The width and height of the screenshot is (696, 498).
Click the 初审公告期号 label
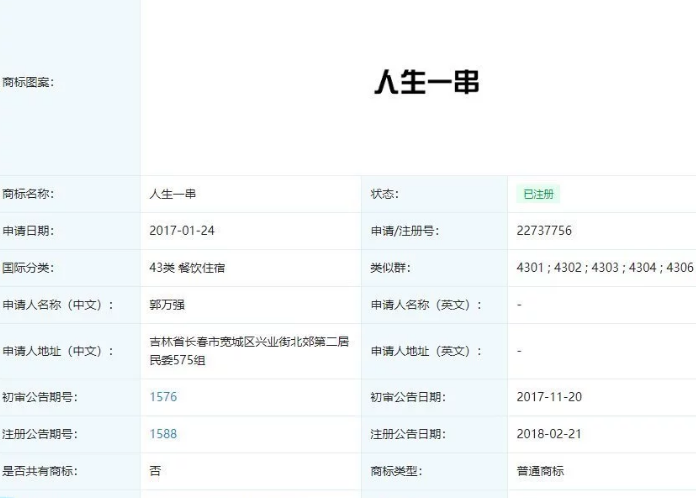[x=40, y=397]
